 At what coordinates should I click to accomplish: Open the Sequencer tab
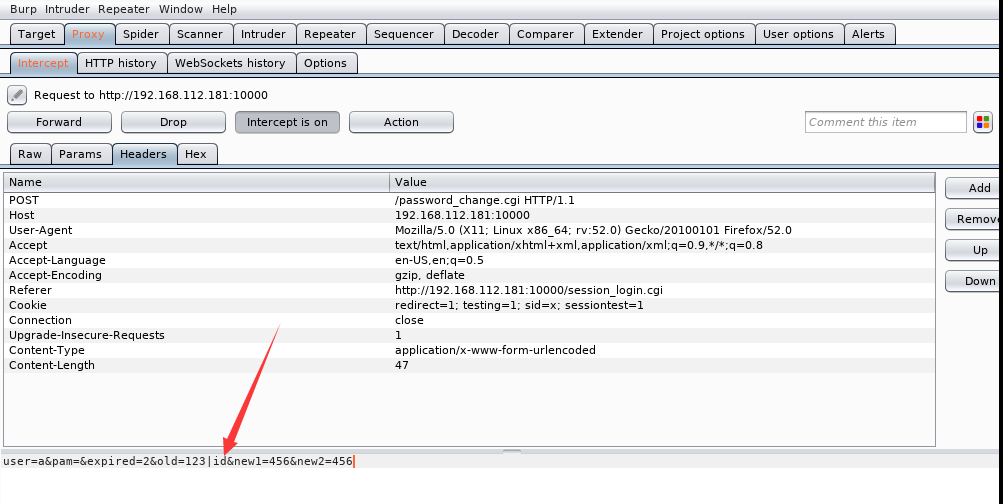click(404, 34)
